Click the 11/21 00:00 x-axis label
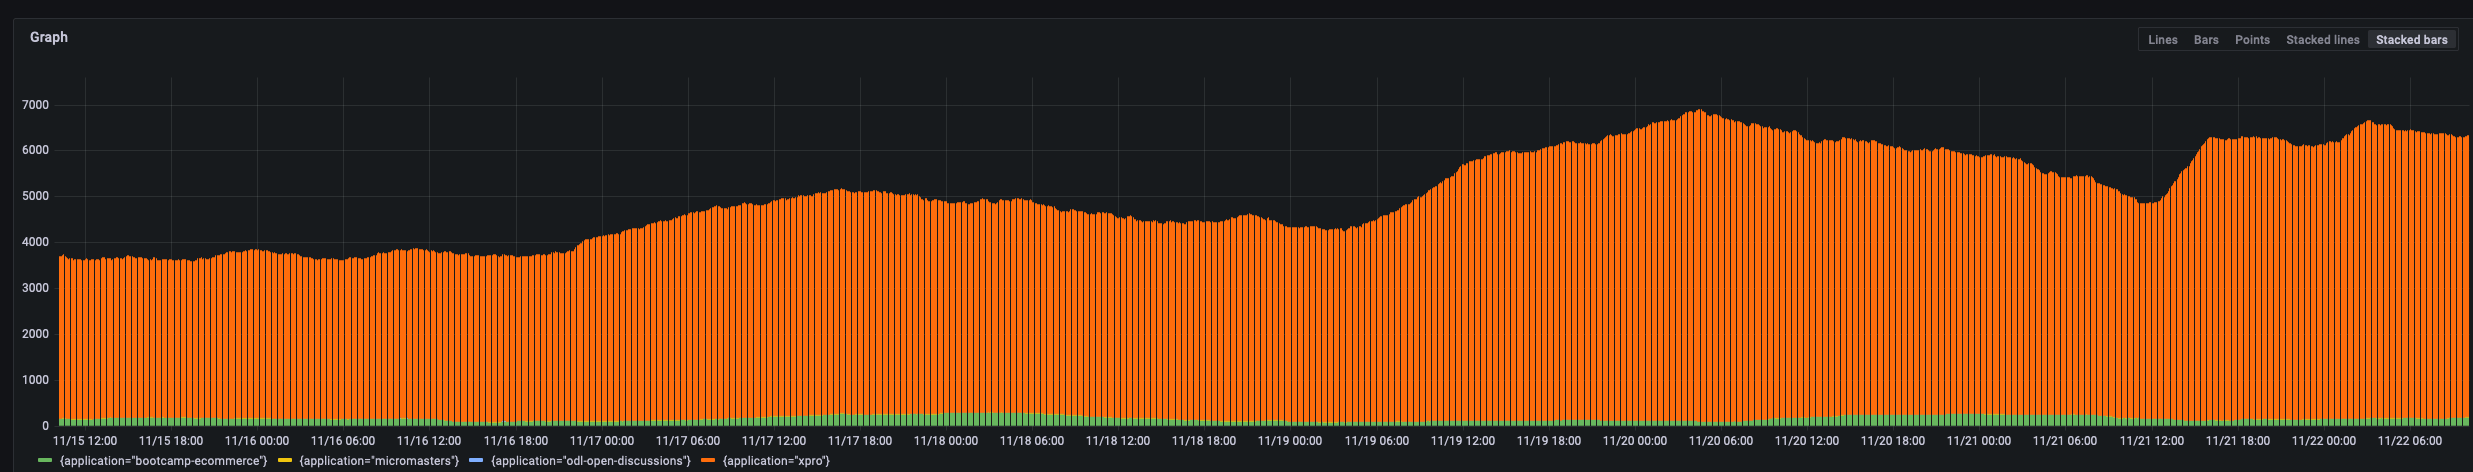The height and width of the screenshot is (472, 2473). 1979,441
